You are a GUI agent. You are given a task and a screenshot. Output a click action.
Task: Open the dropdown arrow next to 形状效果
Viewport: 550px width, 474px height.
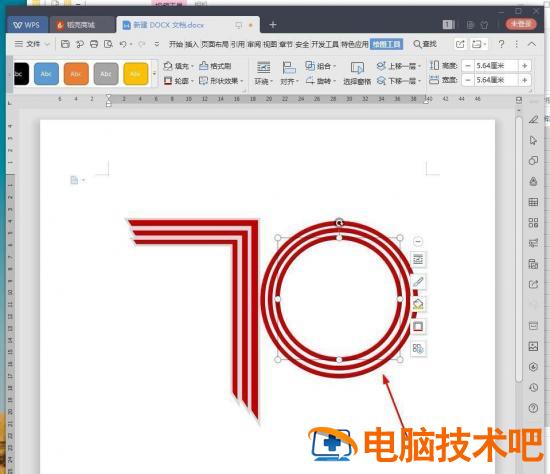(x=242, y=81)
